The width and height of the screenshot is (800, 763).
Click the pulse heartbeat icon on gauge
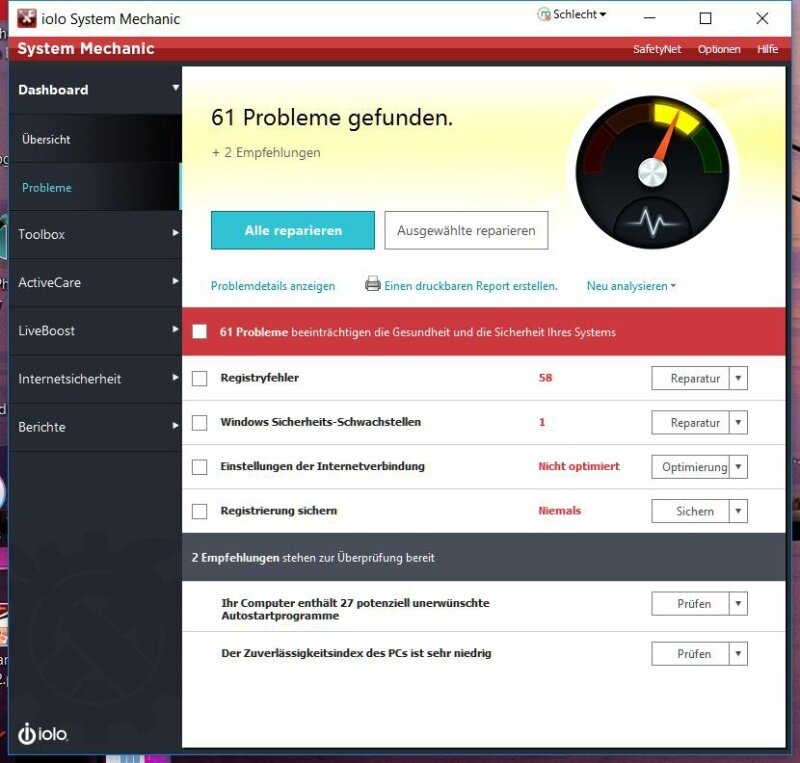pos(653,222)
